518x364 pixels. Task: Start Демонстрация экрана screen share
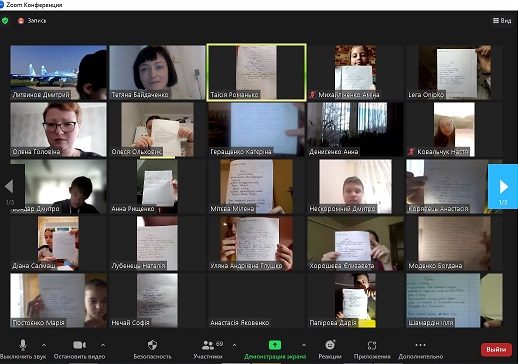pyautogui.click(x=275, y=349)
